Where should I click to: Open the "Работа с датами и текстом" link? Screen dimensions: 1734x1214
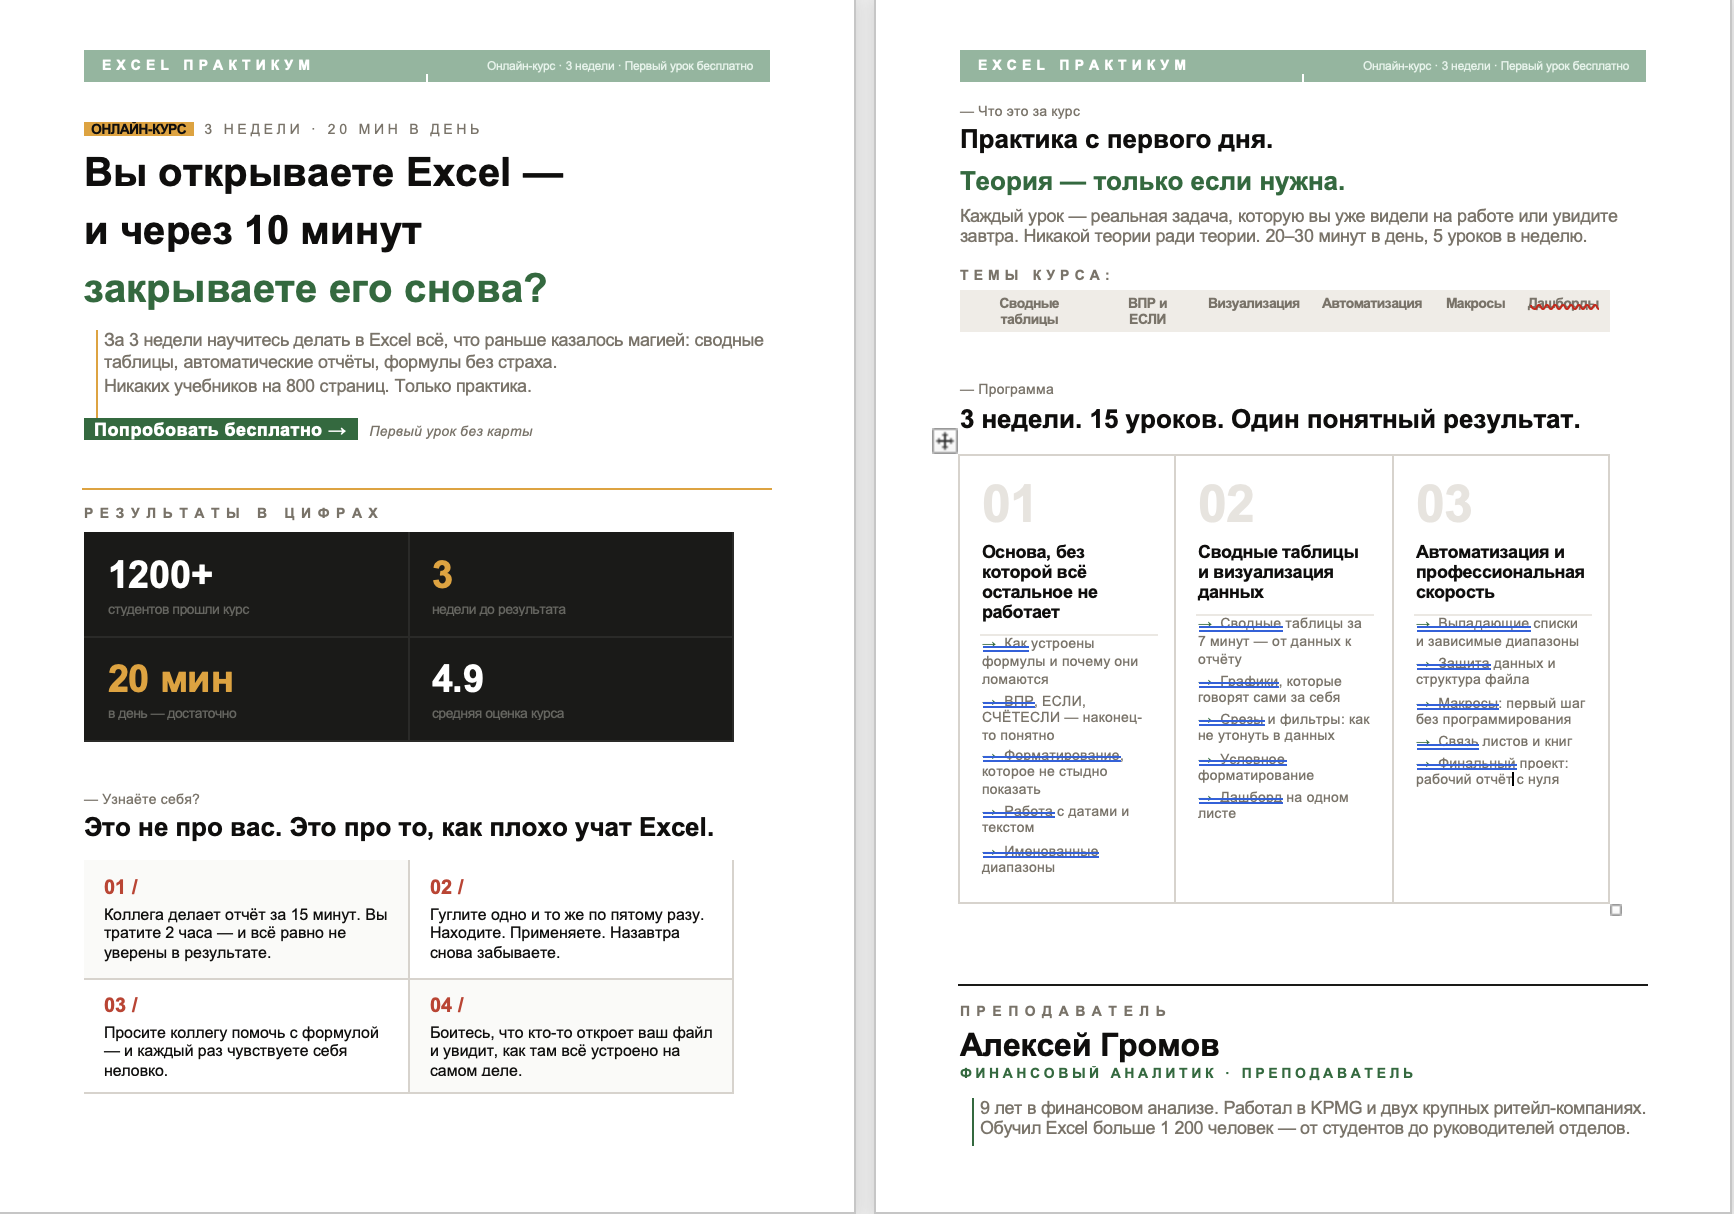(1030, 810)
